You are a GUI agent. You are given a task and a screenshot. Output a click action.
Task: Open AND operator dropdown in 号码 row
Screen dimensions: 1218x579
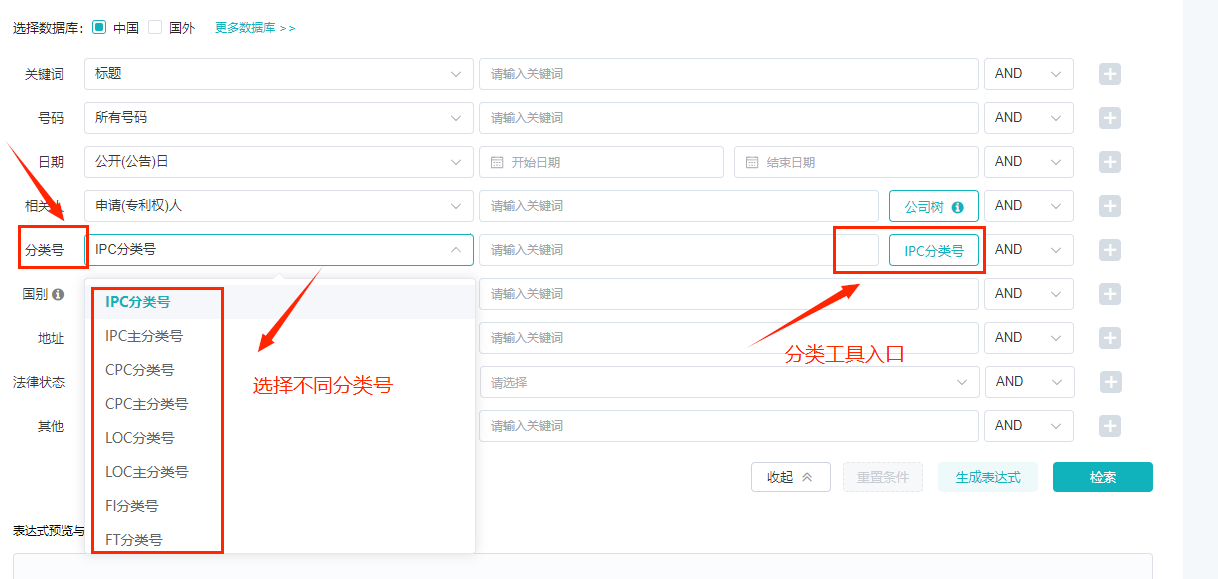coord(1029,118)
